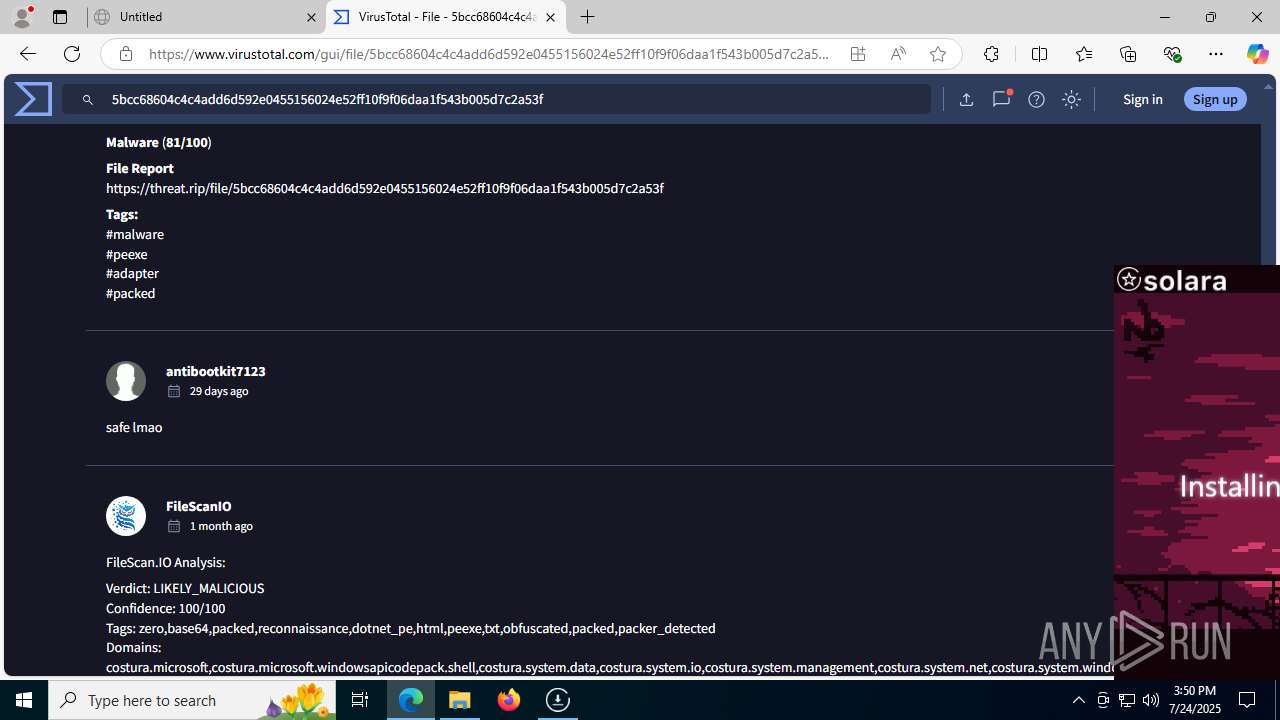
Task: Click the 'Confidence: 100/100' line
Action: pyautogui.click(x=166, y=608)
